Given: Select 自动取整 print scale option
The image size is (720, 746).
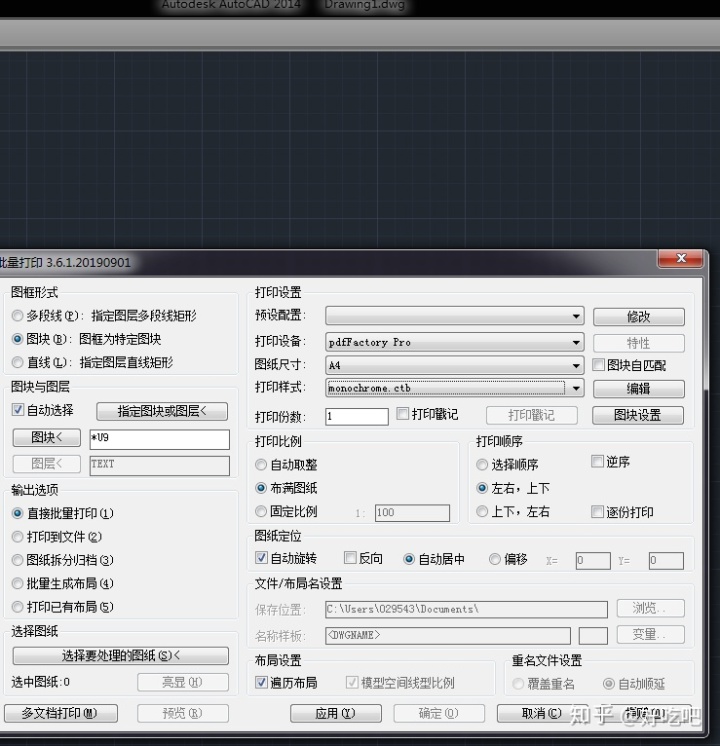Looking at the screenshot, I should [x=261, y=465].
